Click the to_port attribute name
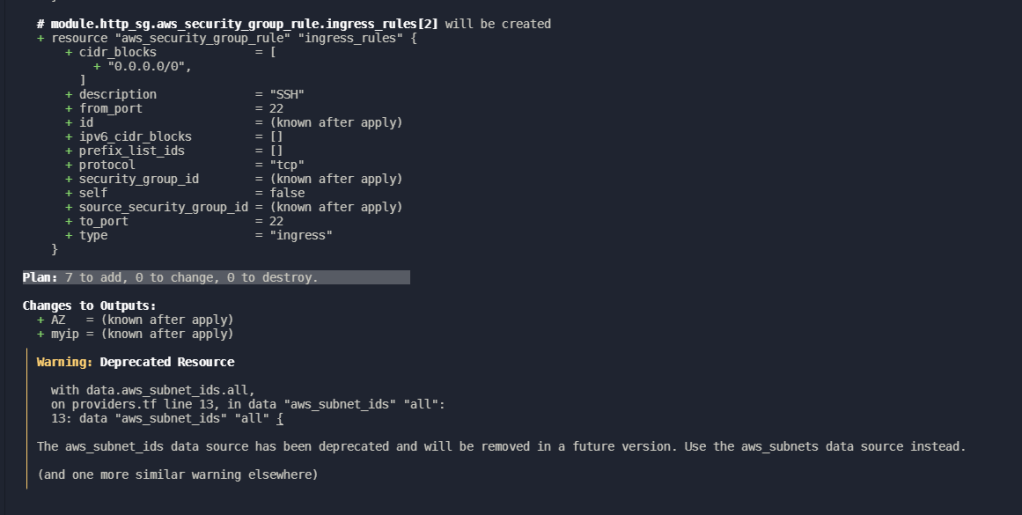 point(103,221)
